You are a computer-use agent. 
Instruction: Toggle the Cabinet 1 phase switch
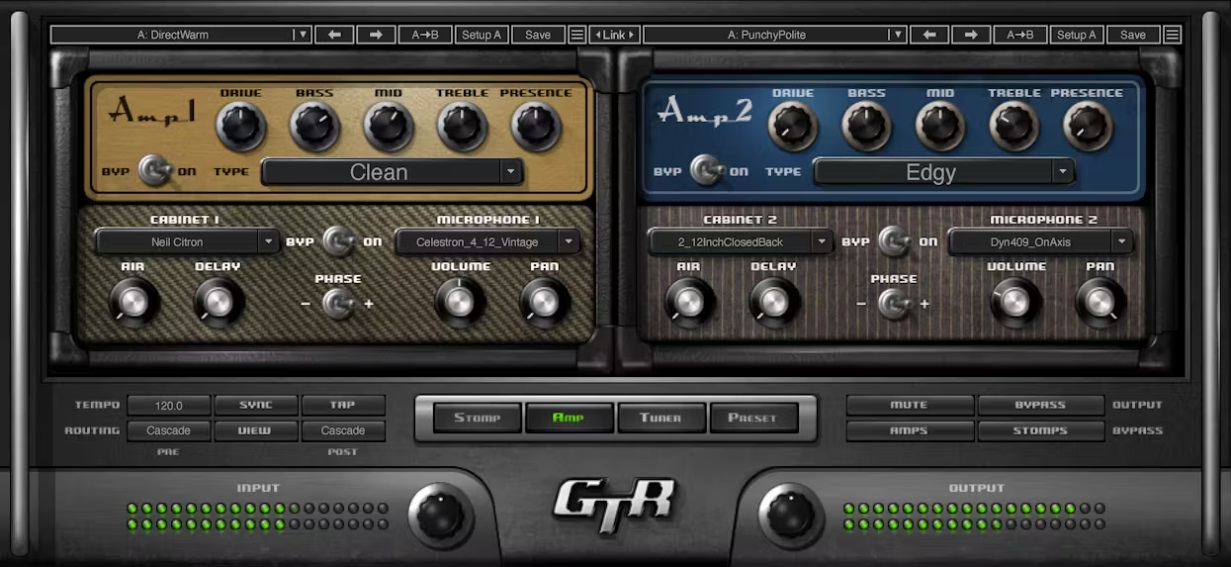pos(339,302)
